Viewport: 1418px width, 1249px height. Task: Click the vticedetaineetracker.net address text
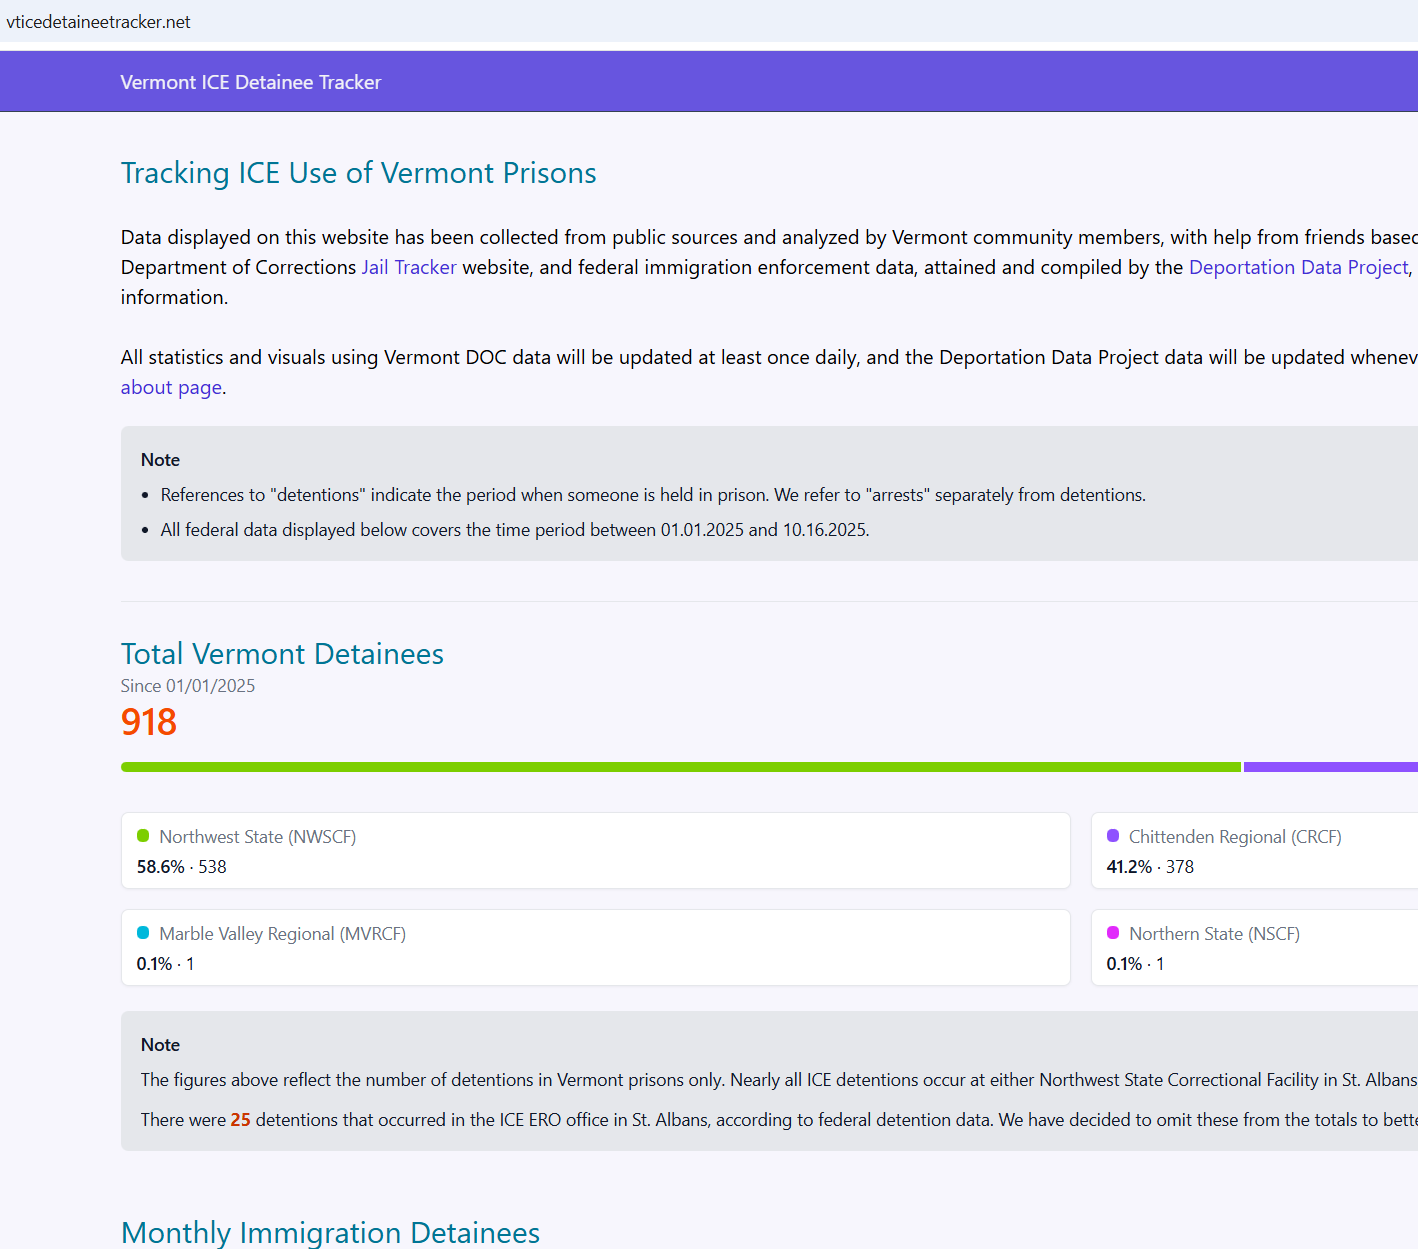click(x=98, y=22)
